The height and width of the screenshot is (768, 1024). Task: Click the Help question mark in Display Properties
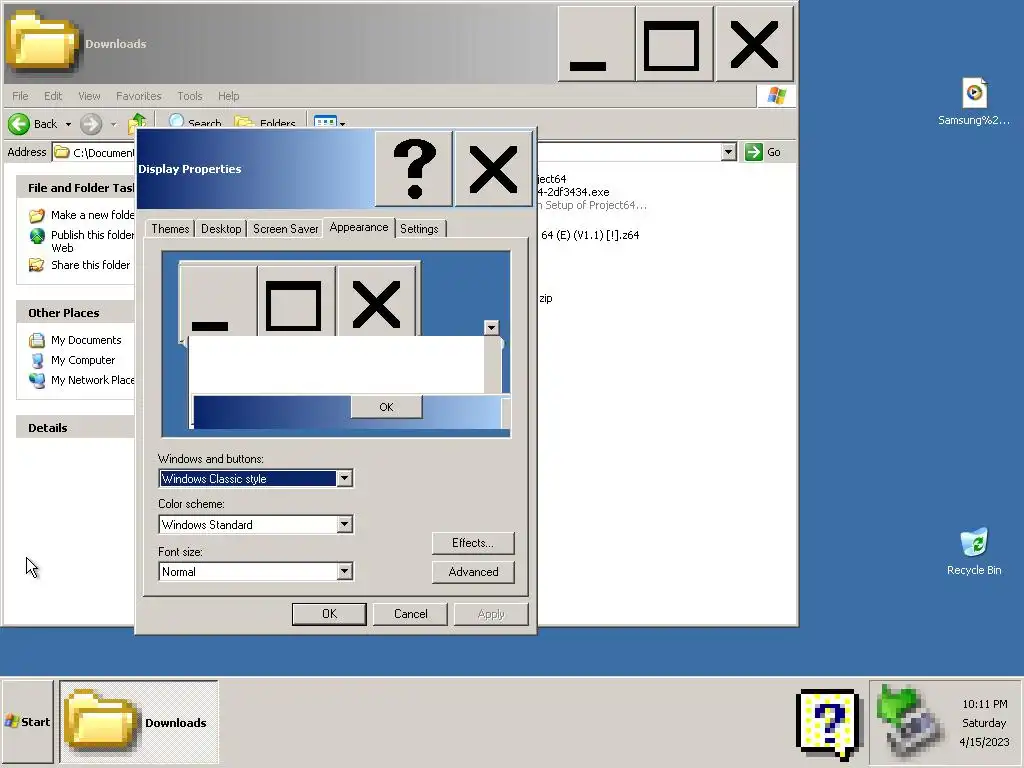(414, 168)
